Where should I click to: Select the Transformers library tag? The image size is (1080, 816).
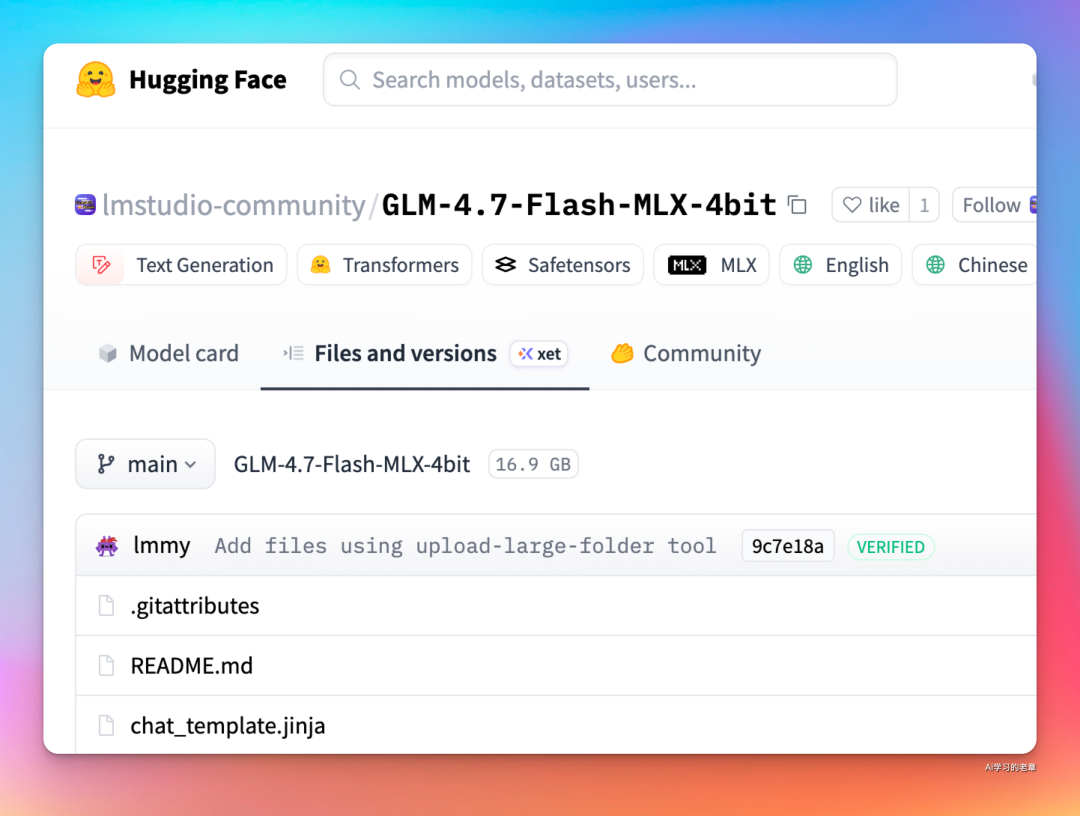coord(384,265)
